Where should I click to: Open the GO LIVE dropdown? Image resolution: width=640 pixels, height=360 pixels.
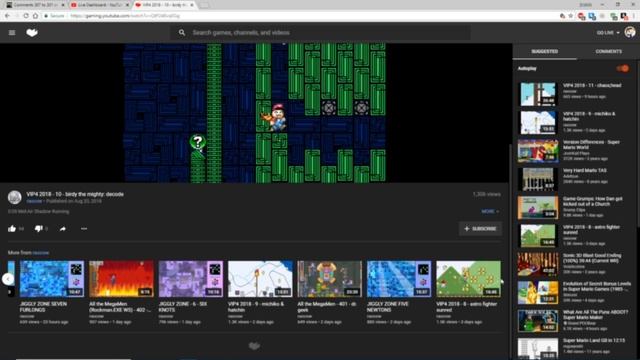[x=608, y=33]
